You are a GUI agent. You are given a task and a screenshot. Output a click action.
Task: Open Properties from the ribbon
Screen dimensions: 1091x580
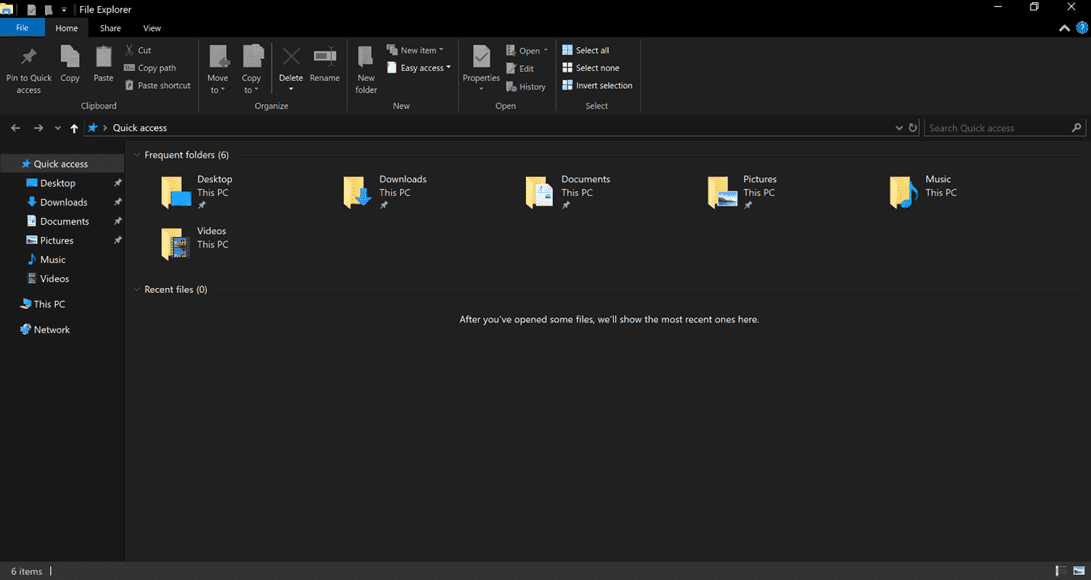click(x=481, y=57)
